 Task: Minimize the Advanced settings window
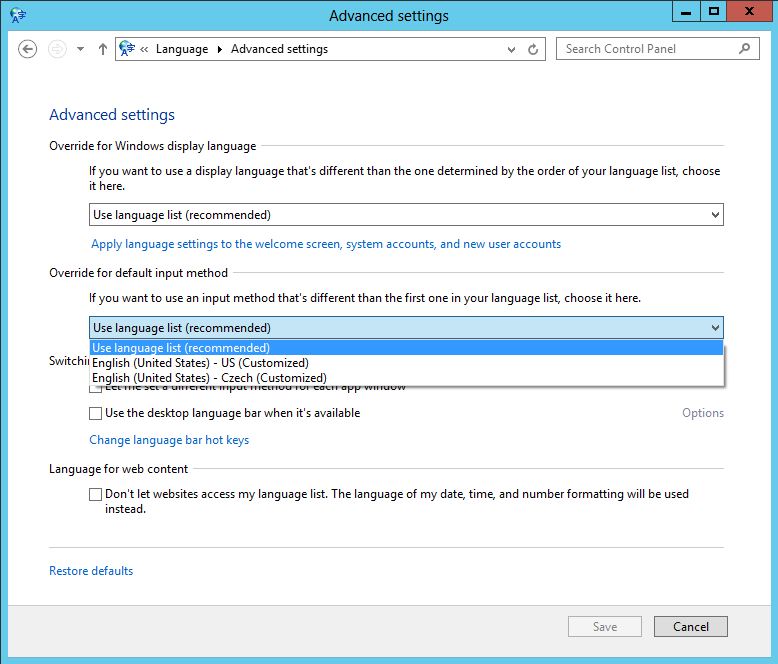click(686, 12)
